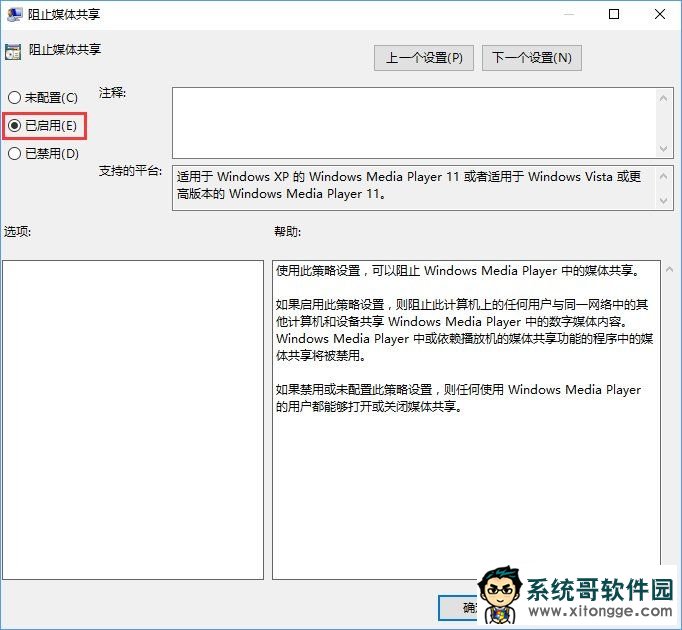
Task: Minimize the 阻止媒体共享 window
Action: (568, 14)
